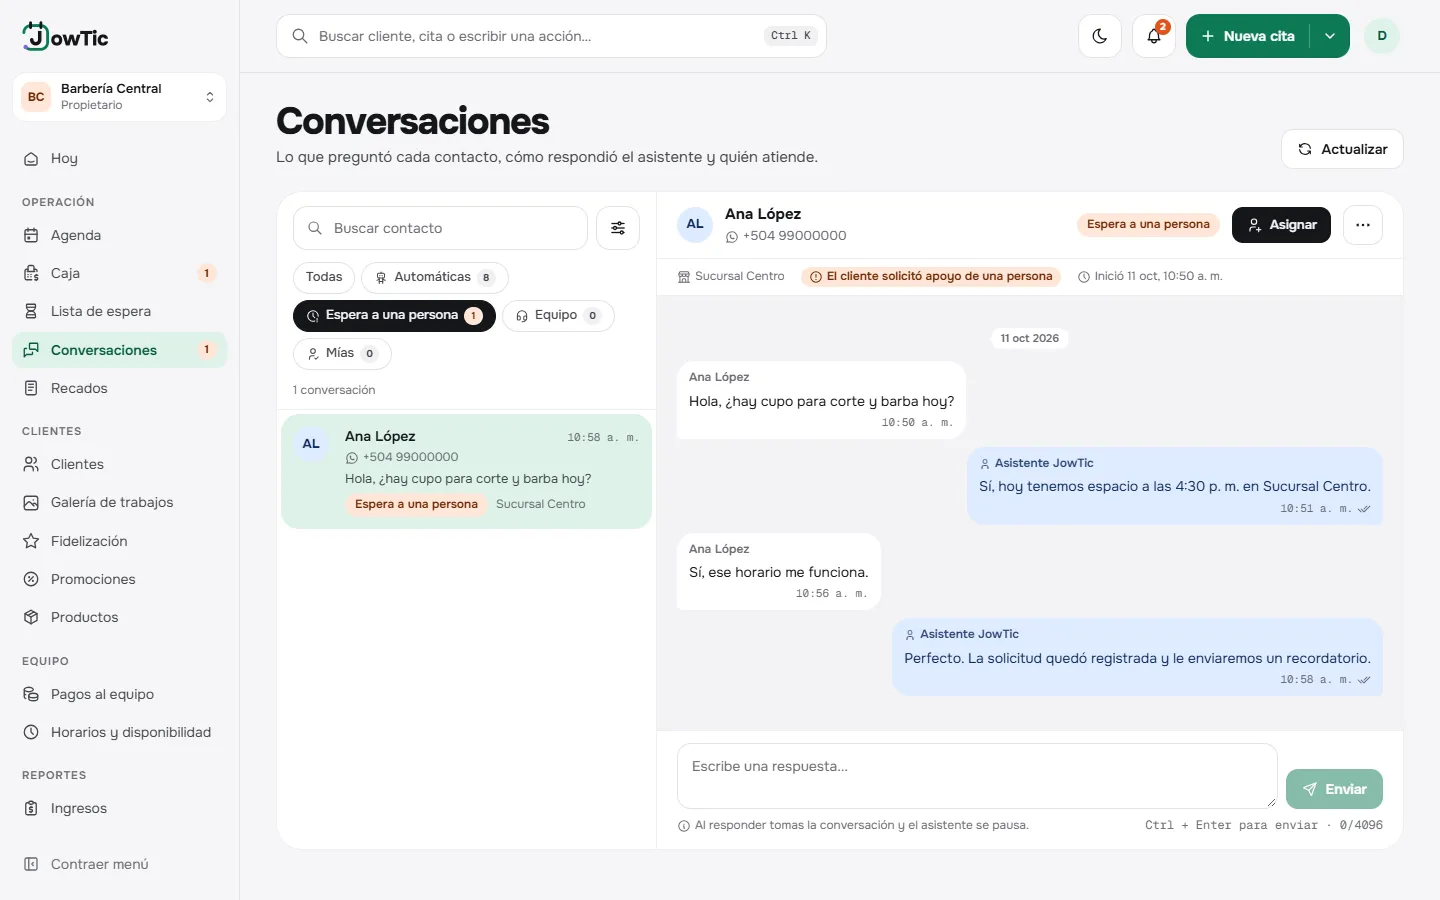Click the Espera a una persona header badge
This screenshot has height=900, width=1440.
tap(1148, 224)
